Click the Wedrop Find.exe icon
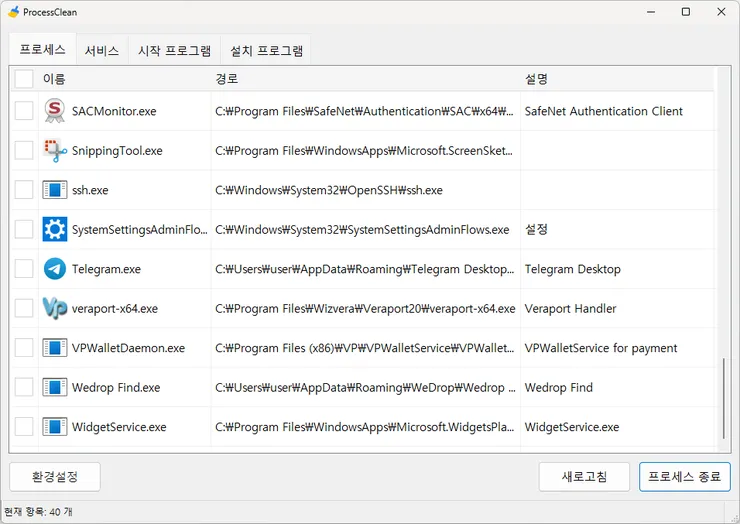The width and height of the screenshot is (740, 524). [x=55, y=388]
